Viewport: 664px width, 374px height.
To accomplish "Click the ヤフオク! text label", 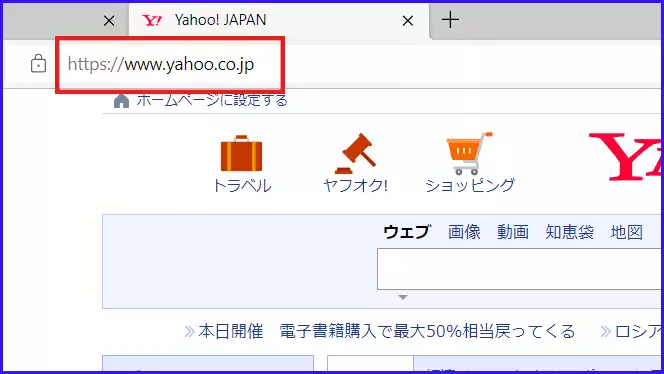I will [x=355, y=186].
